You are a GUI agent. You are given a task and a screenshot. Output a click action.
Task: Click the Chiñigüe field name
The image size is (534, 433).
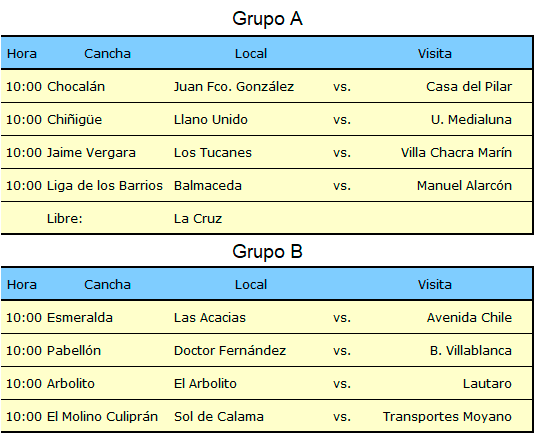pyautogui.click(x=74, y=120)
